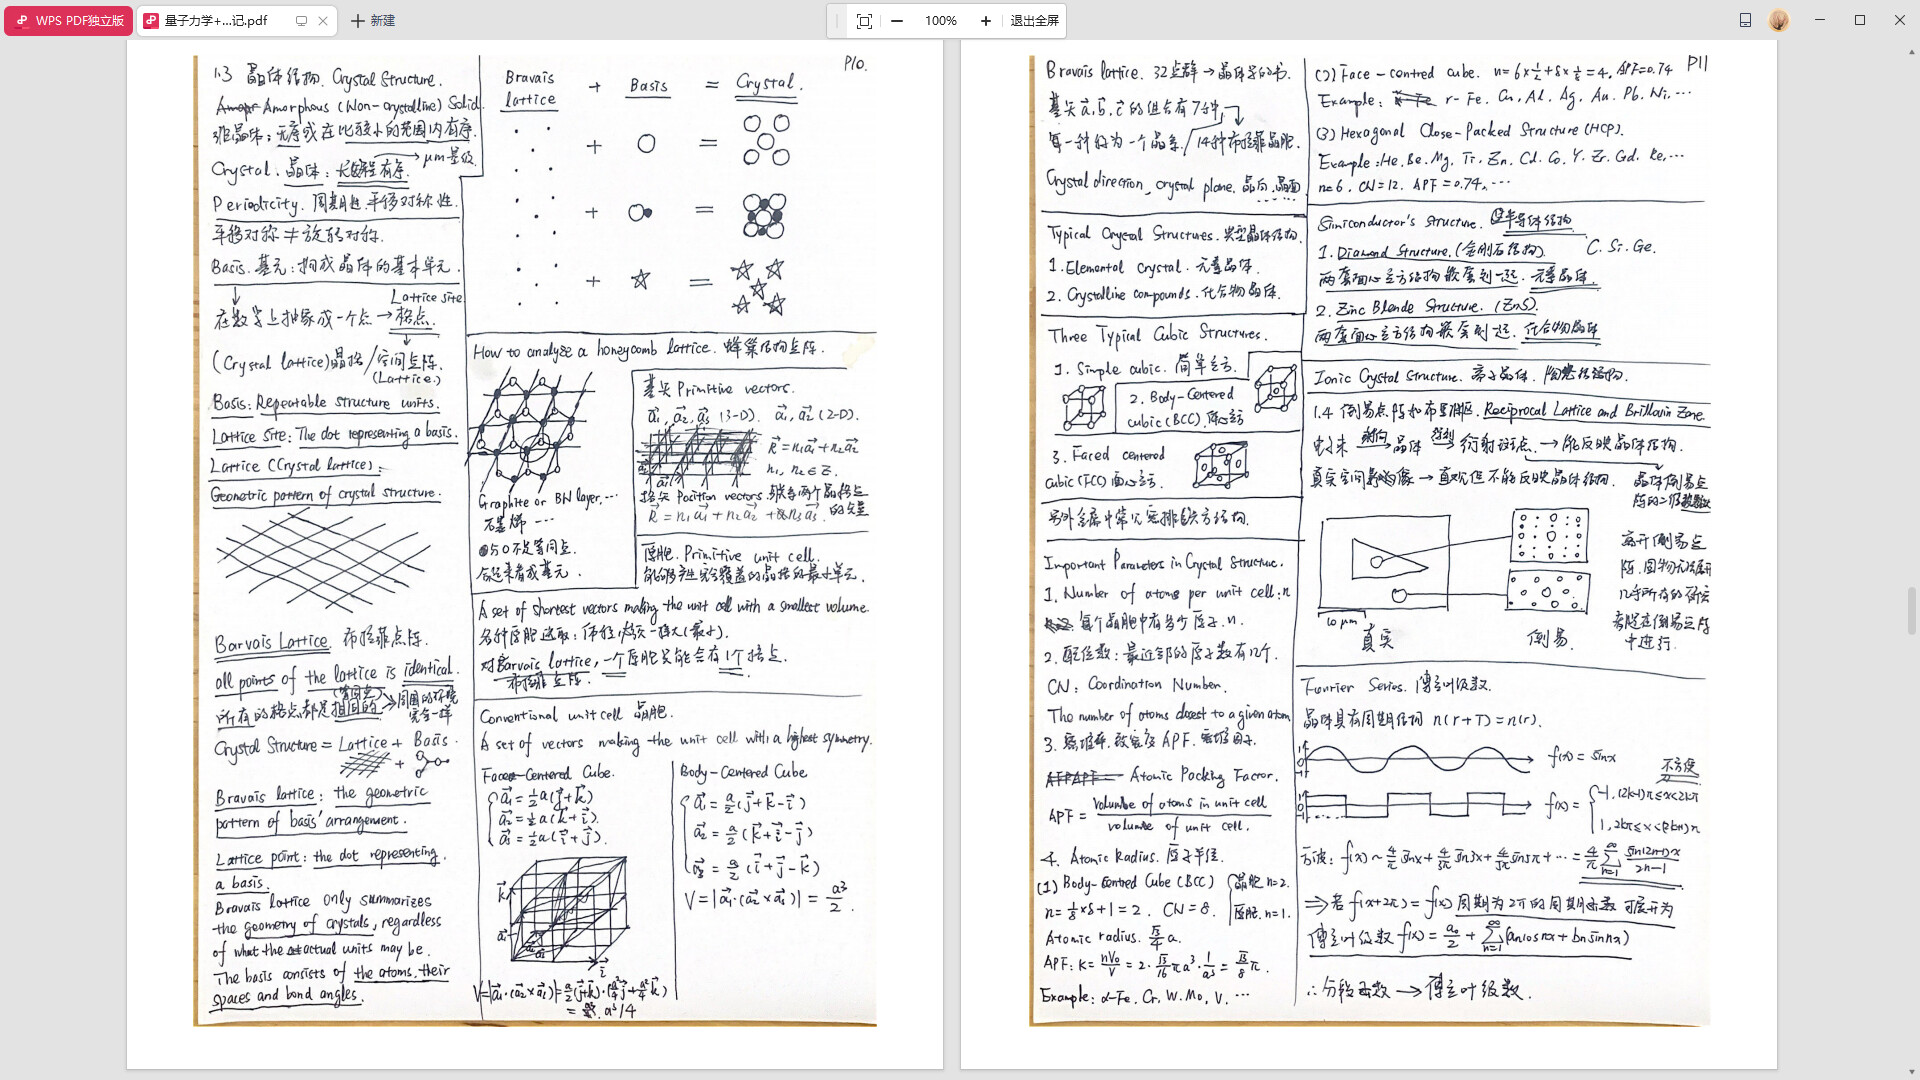This screenshot has width=1920, height=1080.
Task: Maximize the WPS PDF window
Action: click(1860, 21)
